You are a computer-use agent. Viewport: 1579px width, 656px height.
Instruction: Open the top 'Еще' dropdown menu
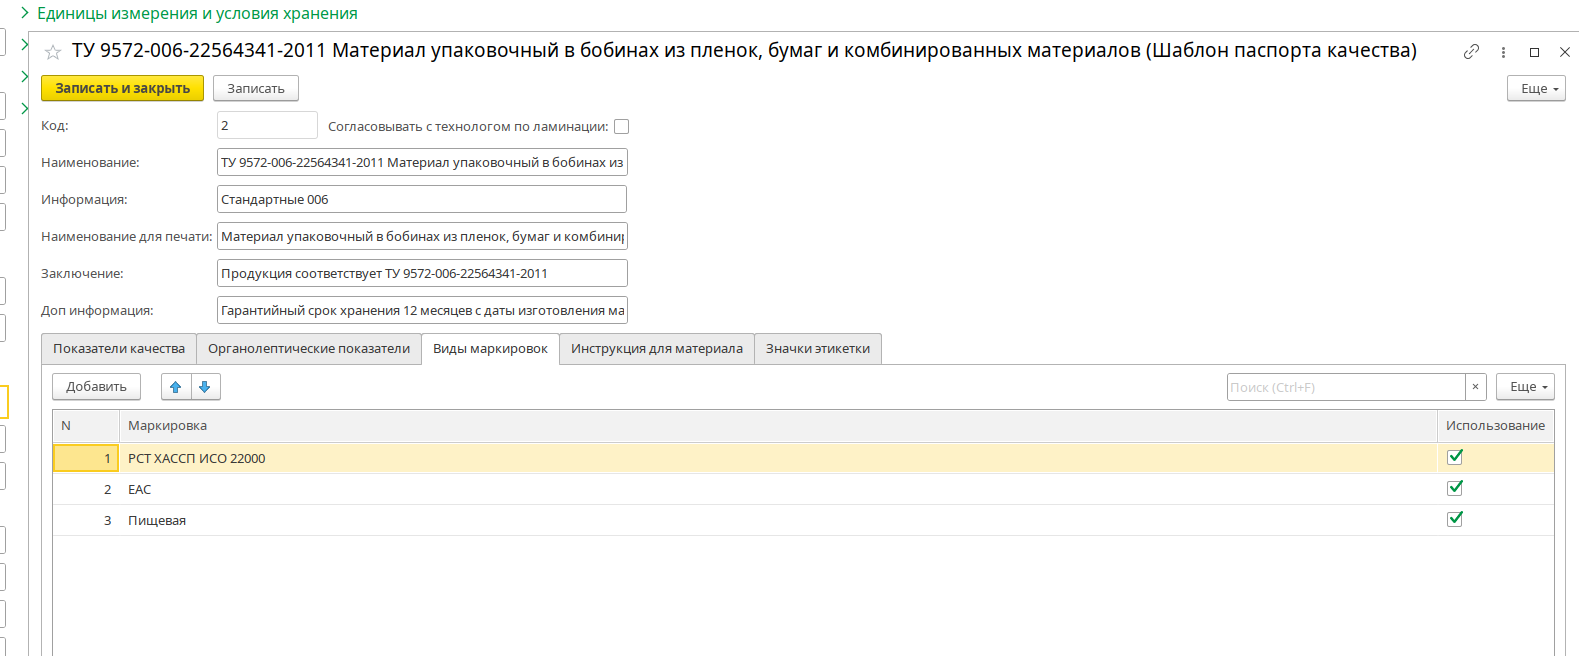[x=1535, y=89]
